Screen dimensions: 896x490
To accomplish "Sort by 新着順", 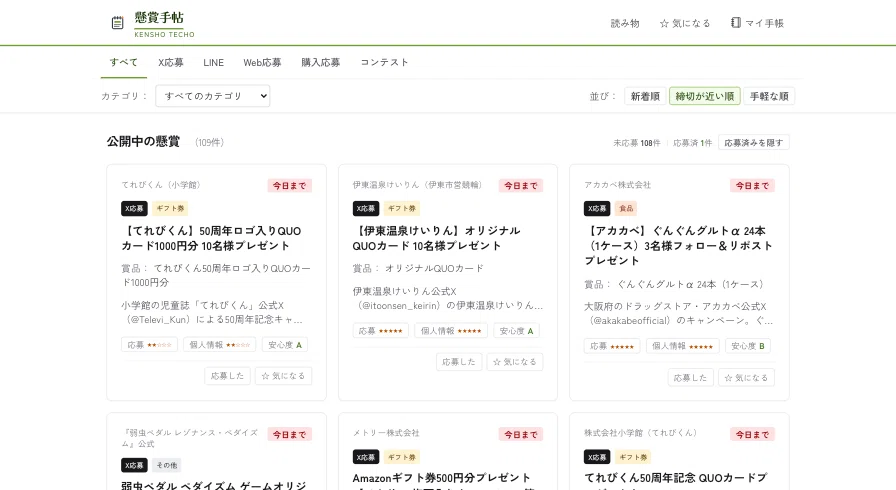I will [645, 96].
